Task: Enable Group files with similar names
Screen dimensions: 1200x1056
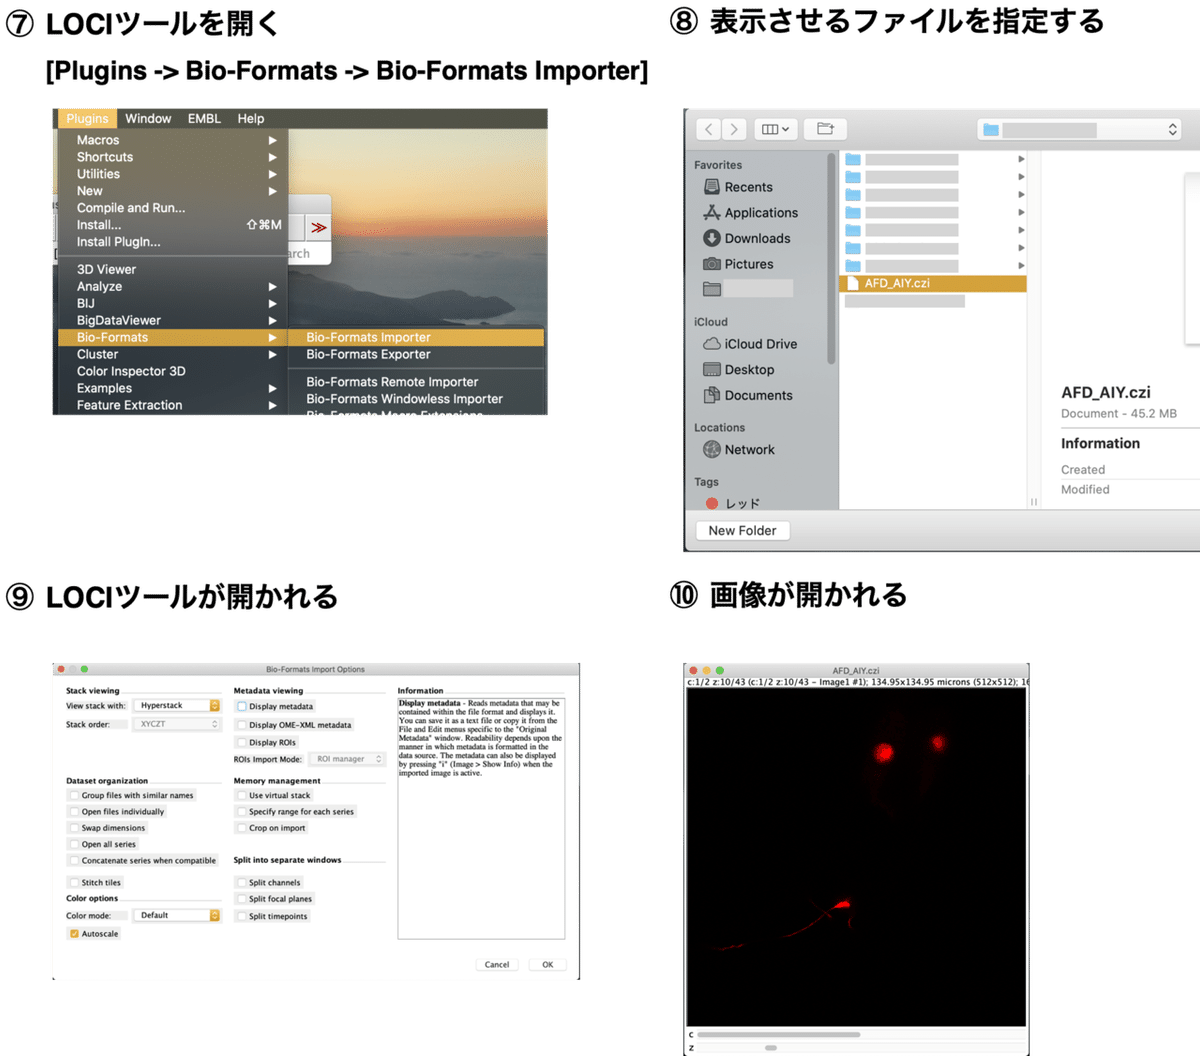Action: (x=74, y=796)
